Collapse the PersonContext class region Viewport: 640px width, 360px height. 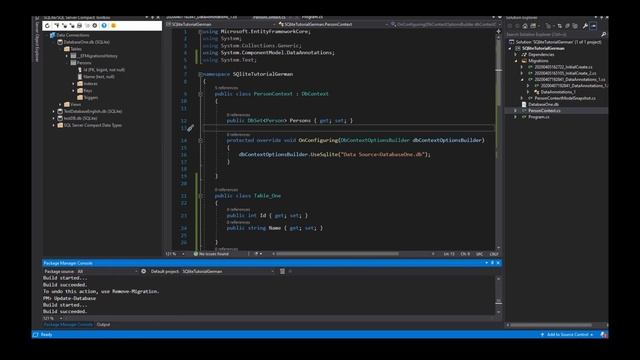click(200, 94)
